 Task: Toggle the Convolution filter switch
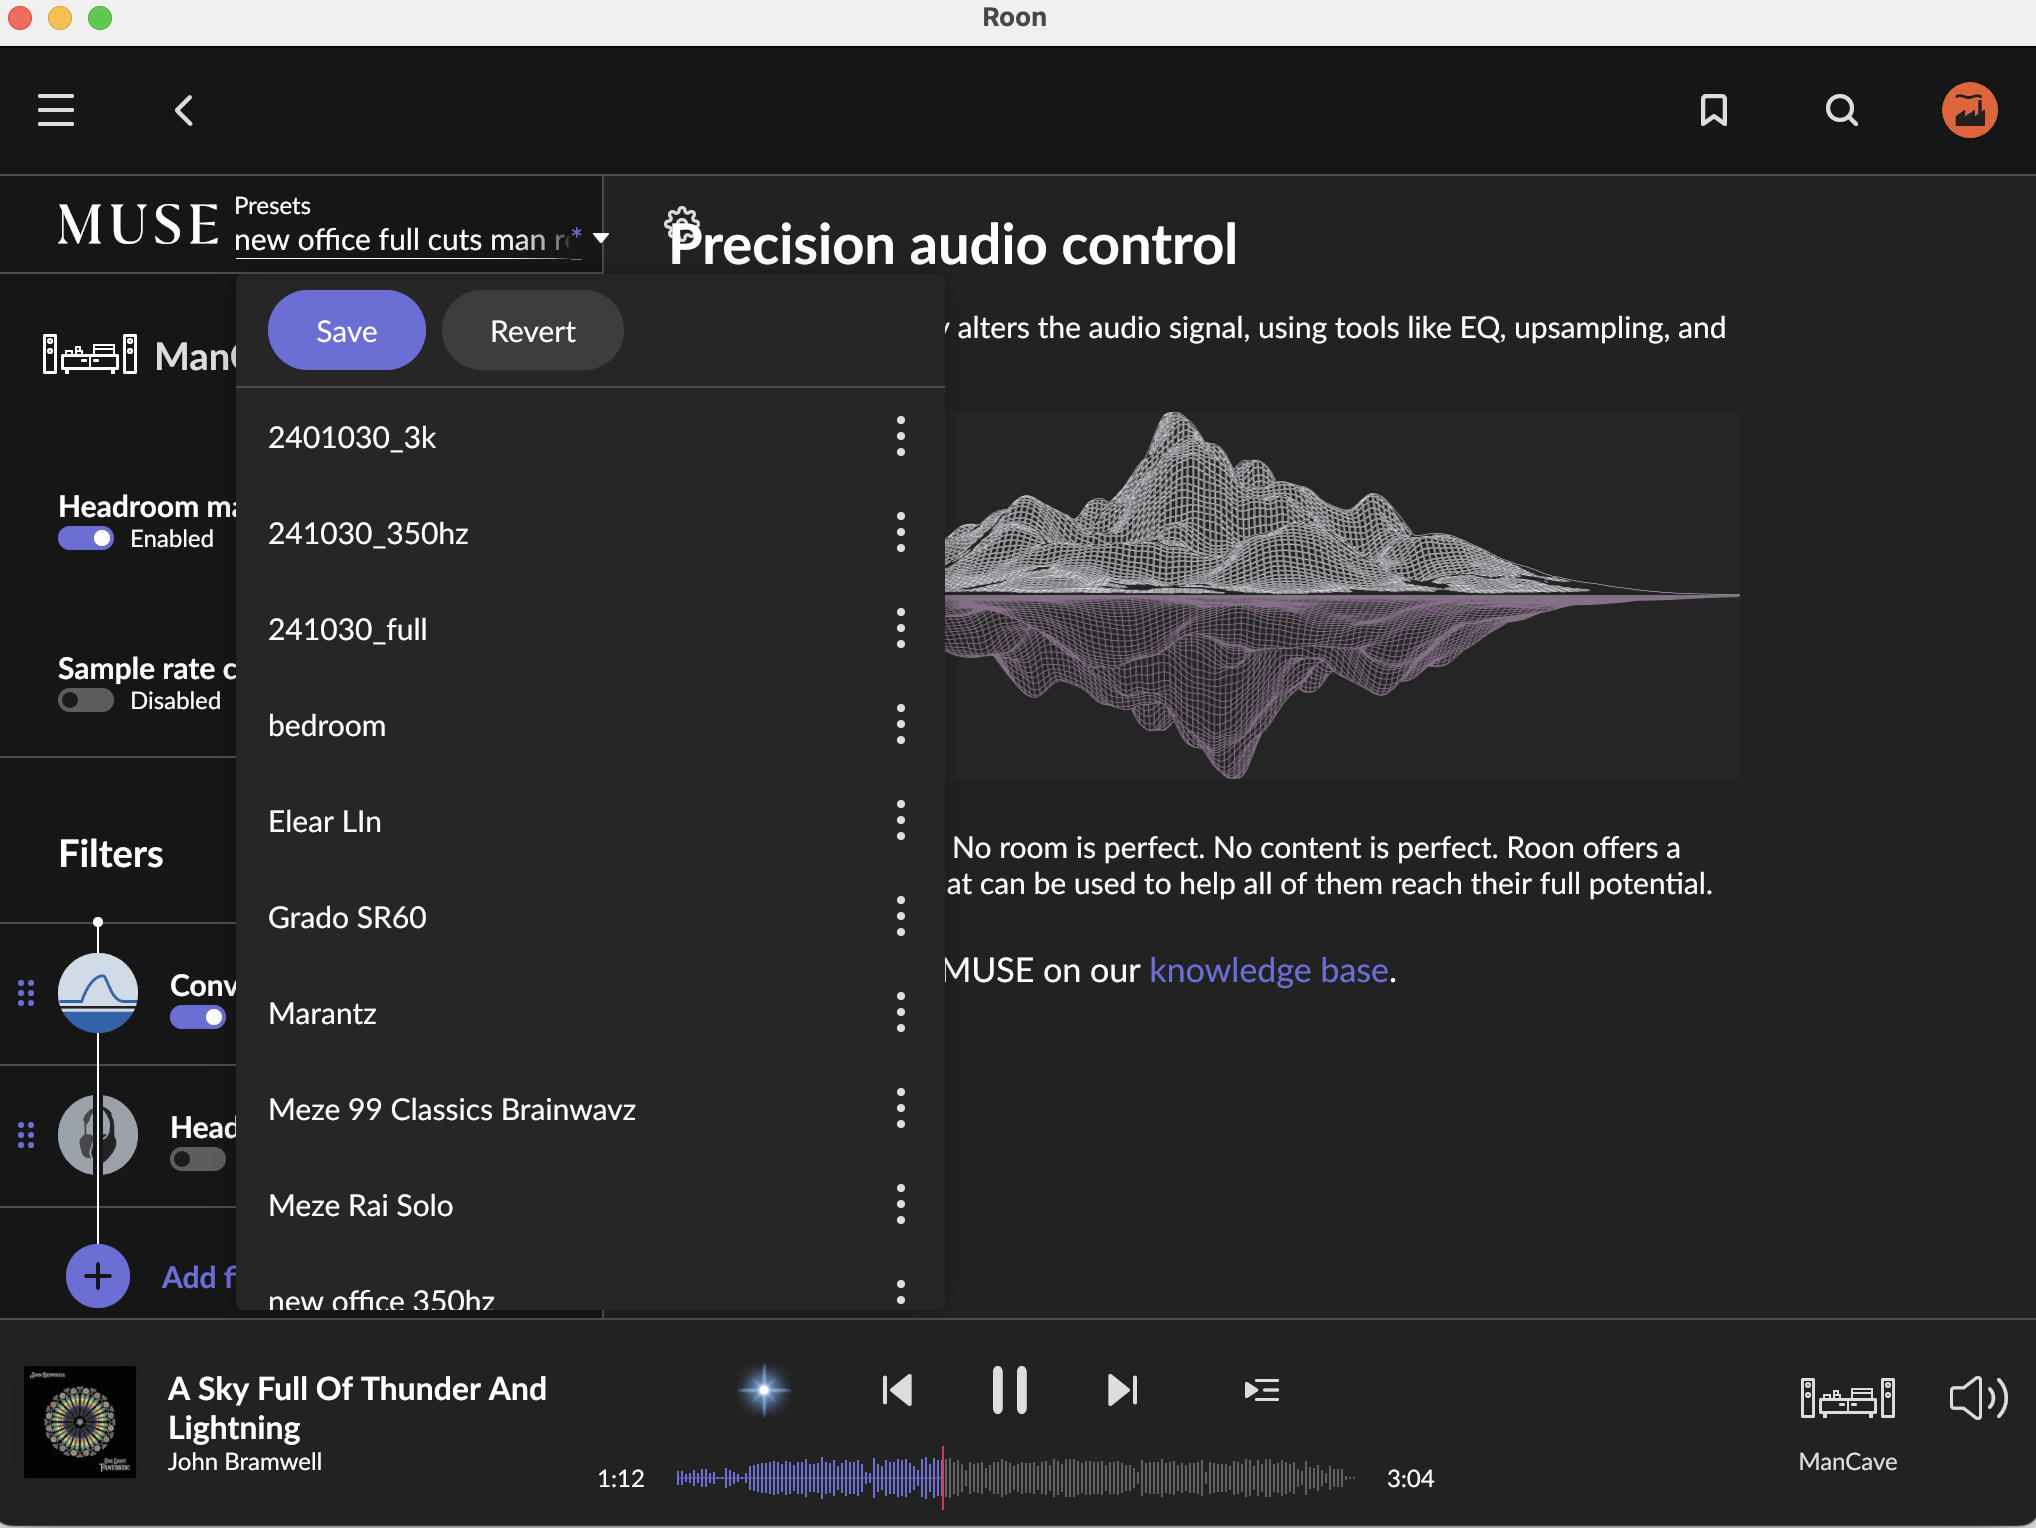(x=198, y=1017)
